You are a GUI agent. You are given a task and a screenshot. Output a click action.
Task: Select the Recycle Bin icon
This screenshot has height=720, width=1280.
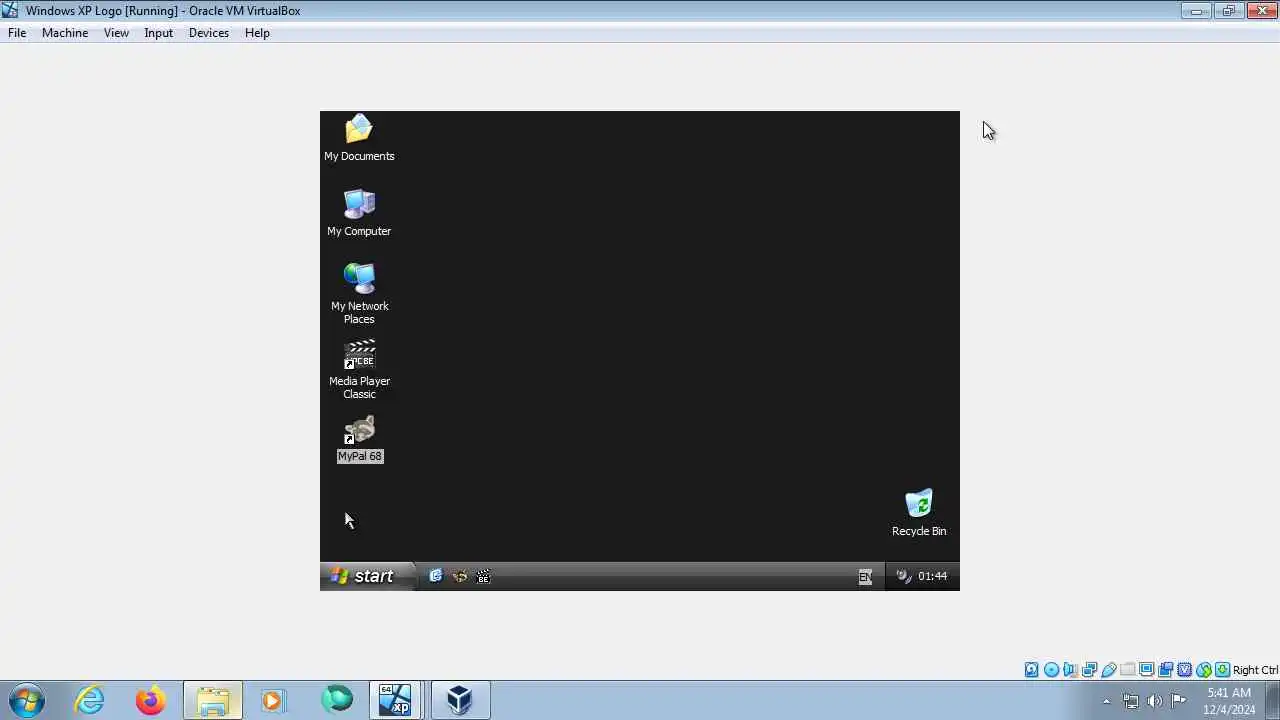click(x=919, y=513)
